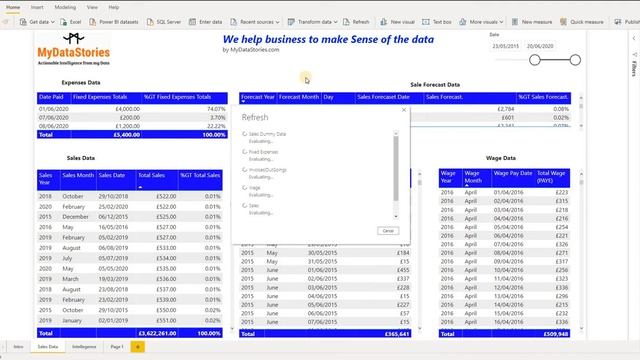Click Sale Forecast table scroll up arrow
Image resolution: width=640 pixels, height=360 pixels.
click(x=581, y=98)
